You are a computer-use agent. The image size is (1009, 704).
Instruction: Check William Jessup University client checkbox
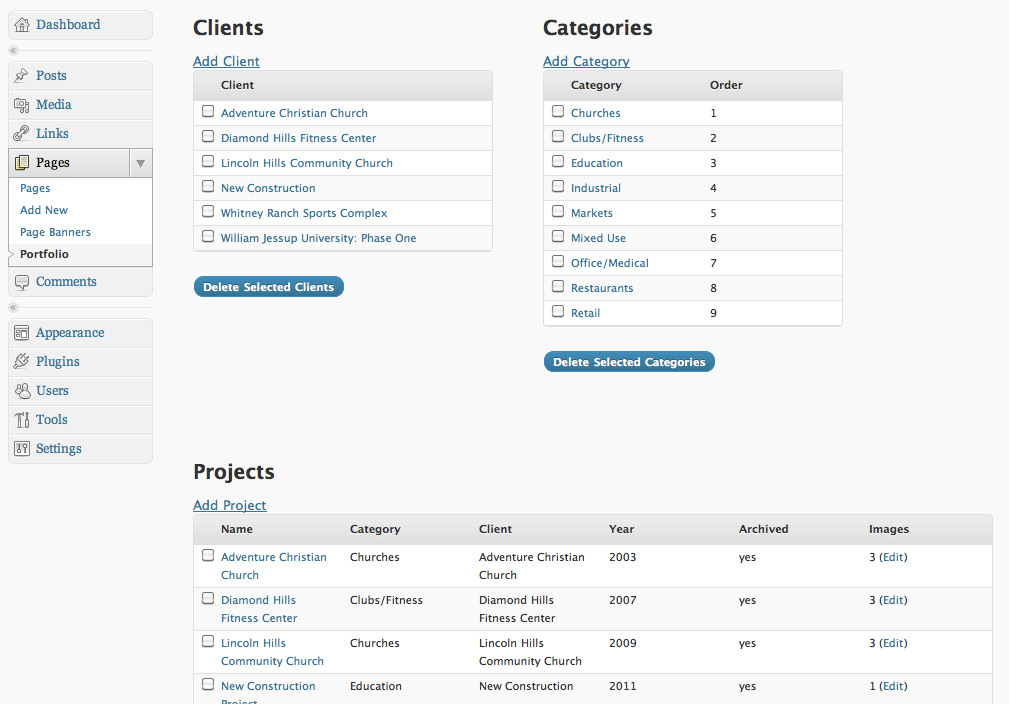(x=208, y=236)
